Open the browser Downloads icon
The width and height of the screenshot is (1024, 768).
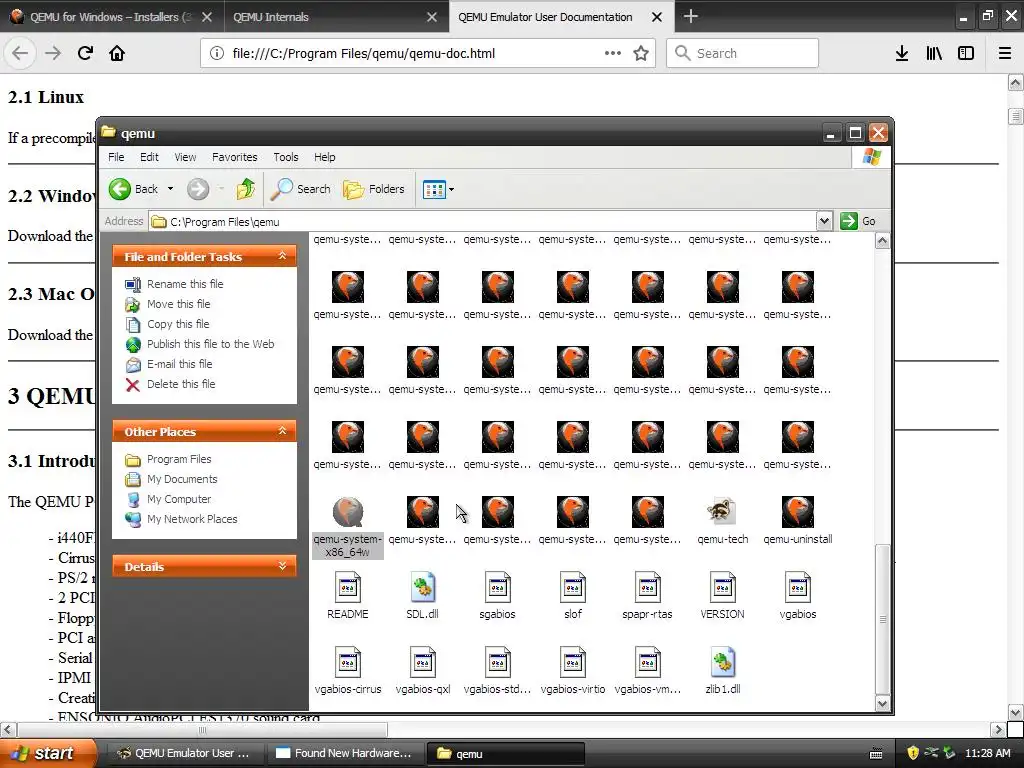(902, 54)
